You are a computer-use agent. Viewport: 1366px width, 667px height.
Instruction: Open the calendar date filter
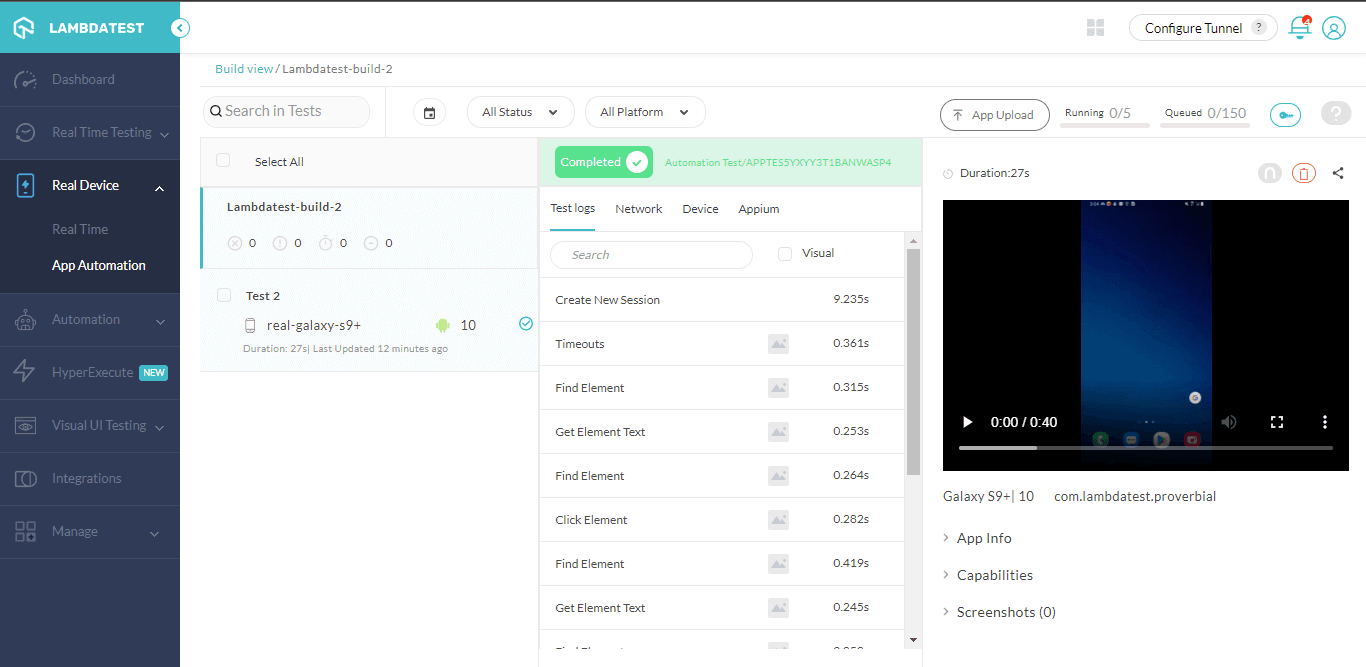pos(430,112)
